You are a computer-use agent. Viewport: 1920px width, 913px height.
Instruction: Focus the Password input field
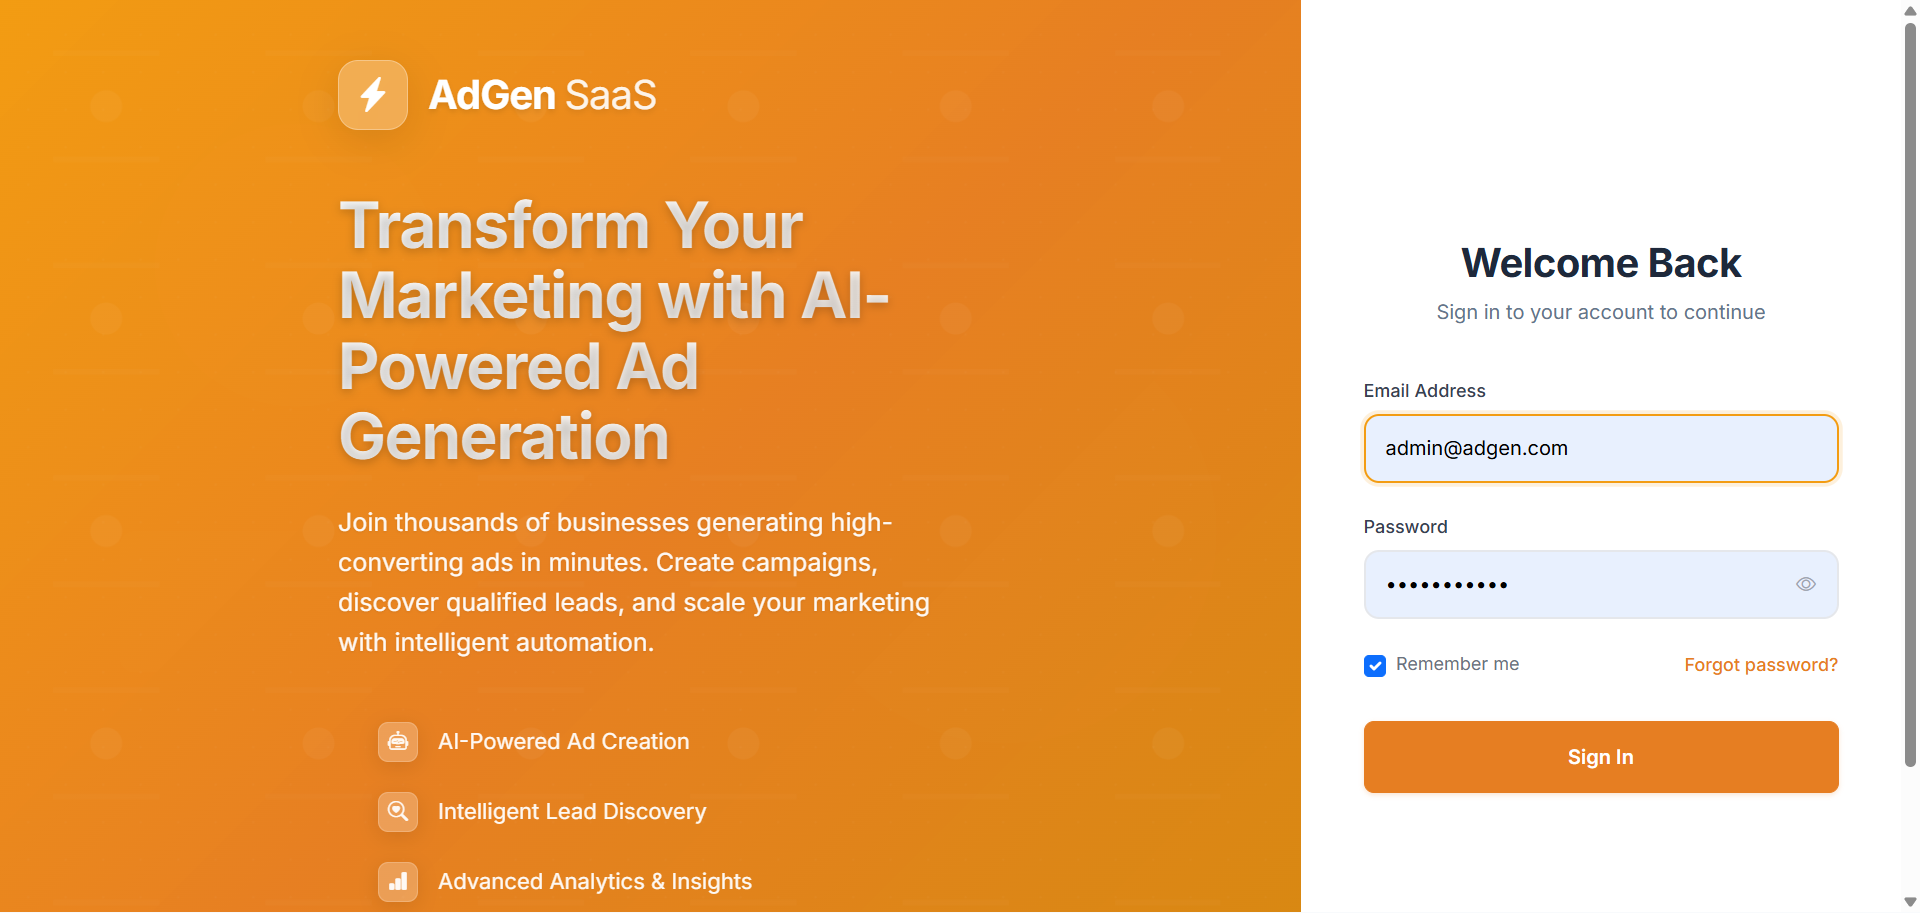[x=1601, y=585]
